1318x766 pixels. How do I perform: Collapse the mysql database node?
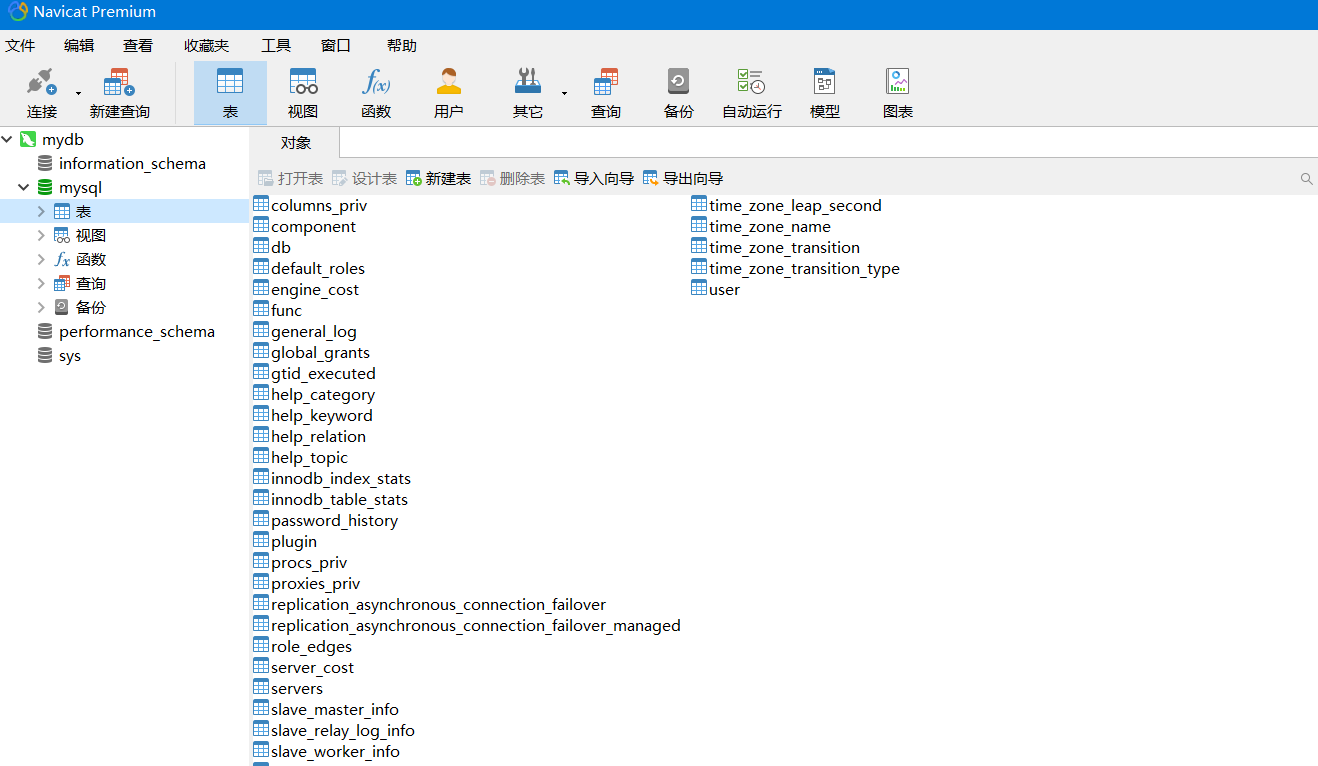point(23,187)
